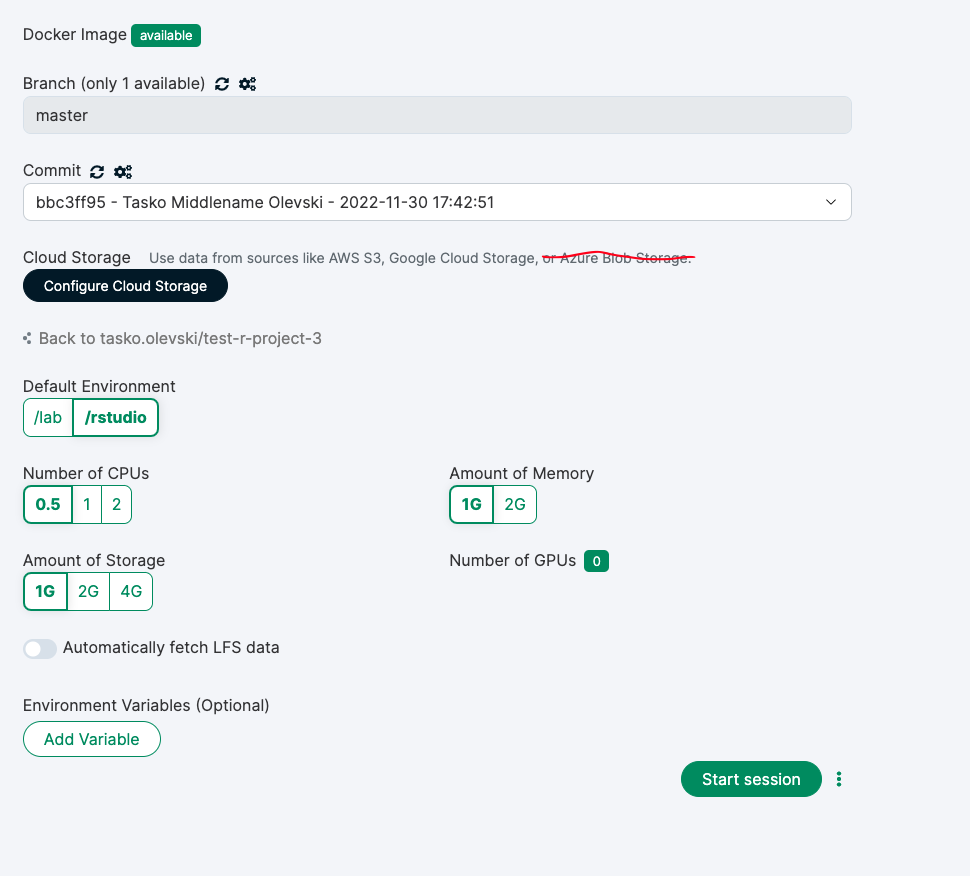The height and width of the screenshot is (876, 970).
Task: Switch default environment to /rstudio
Action: click(x=115, y=417)
